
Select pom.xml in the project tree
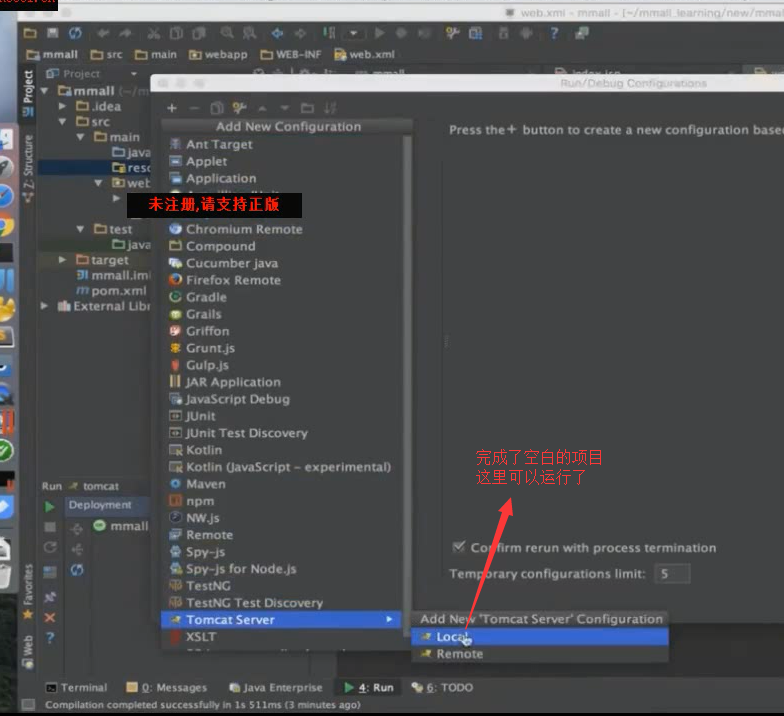(112, 290)
